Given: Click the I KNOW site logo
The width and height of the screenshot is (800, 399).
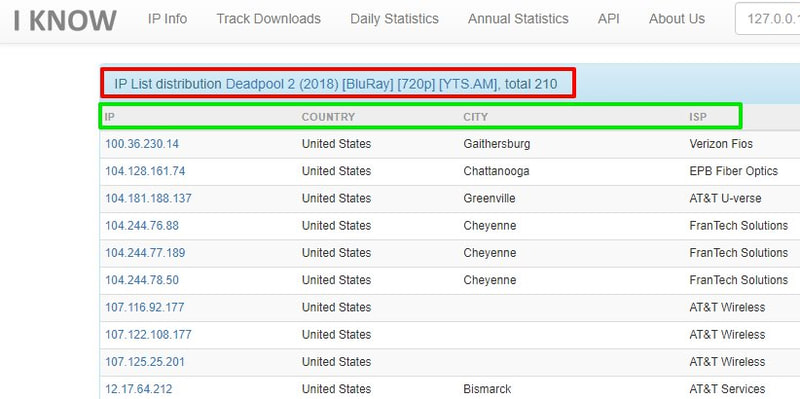Looking at the screenshot, I should pos(65,20).
